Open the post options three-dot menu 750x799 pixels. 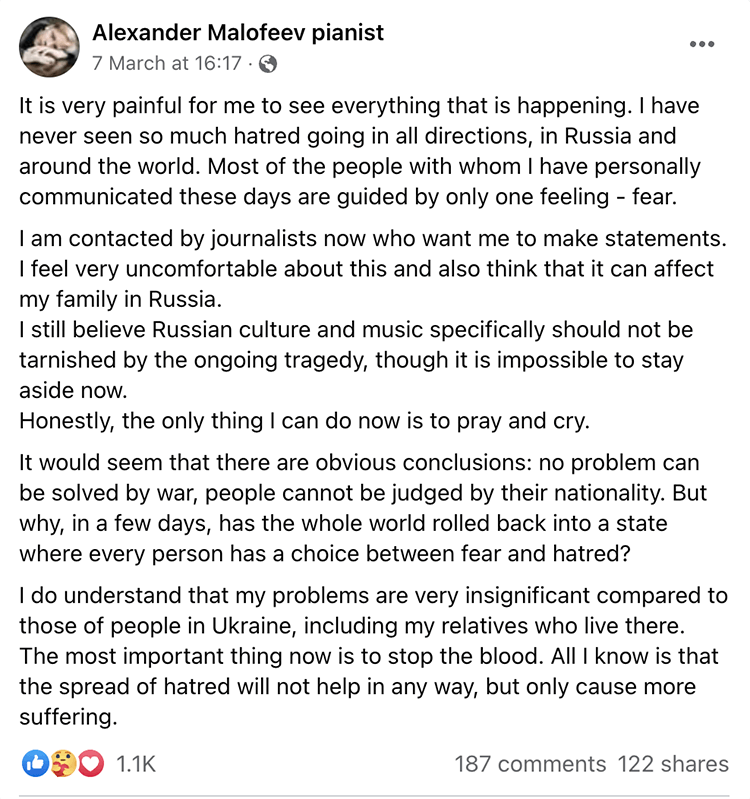pos(702,45)
